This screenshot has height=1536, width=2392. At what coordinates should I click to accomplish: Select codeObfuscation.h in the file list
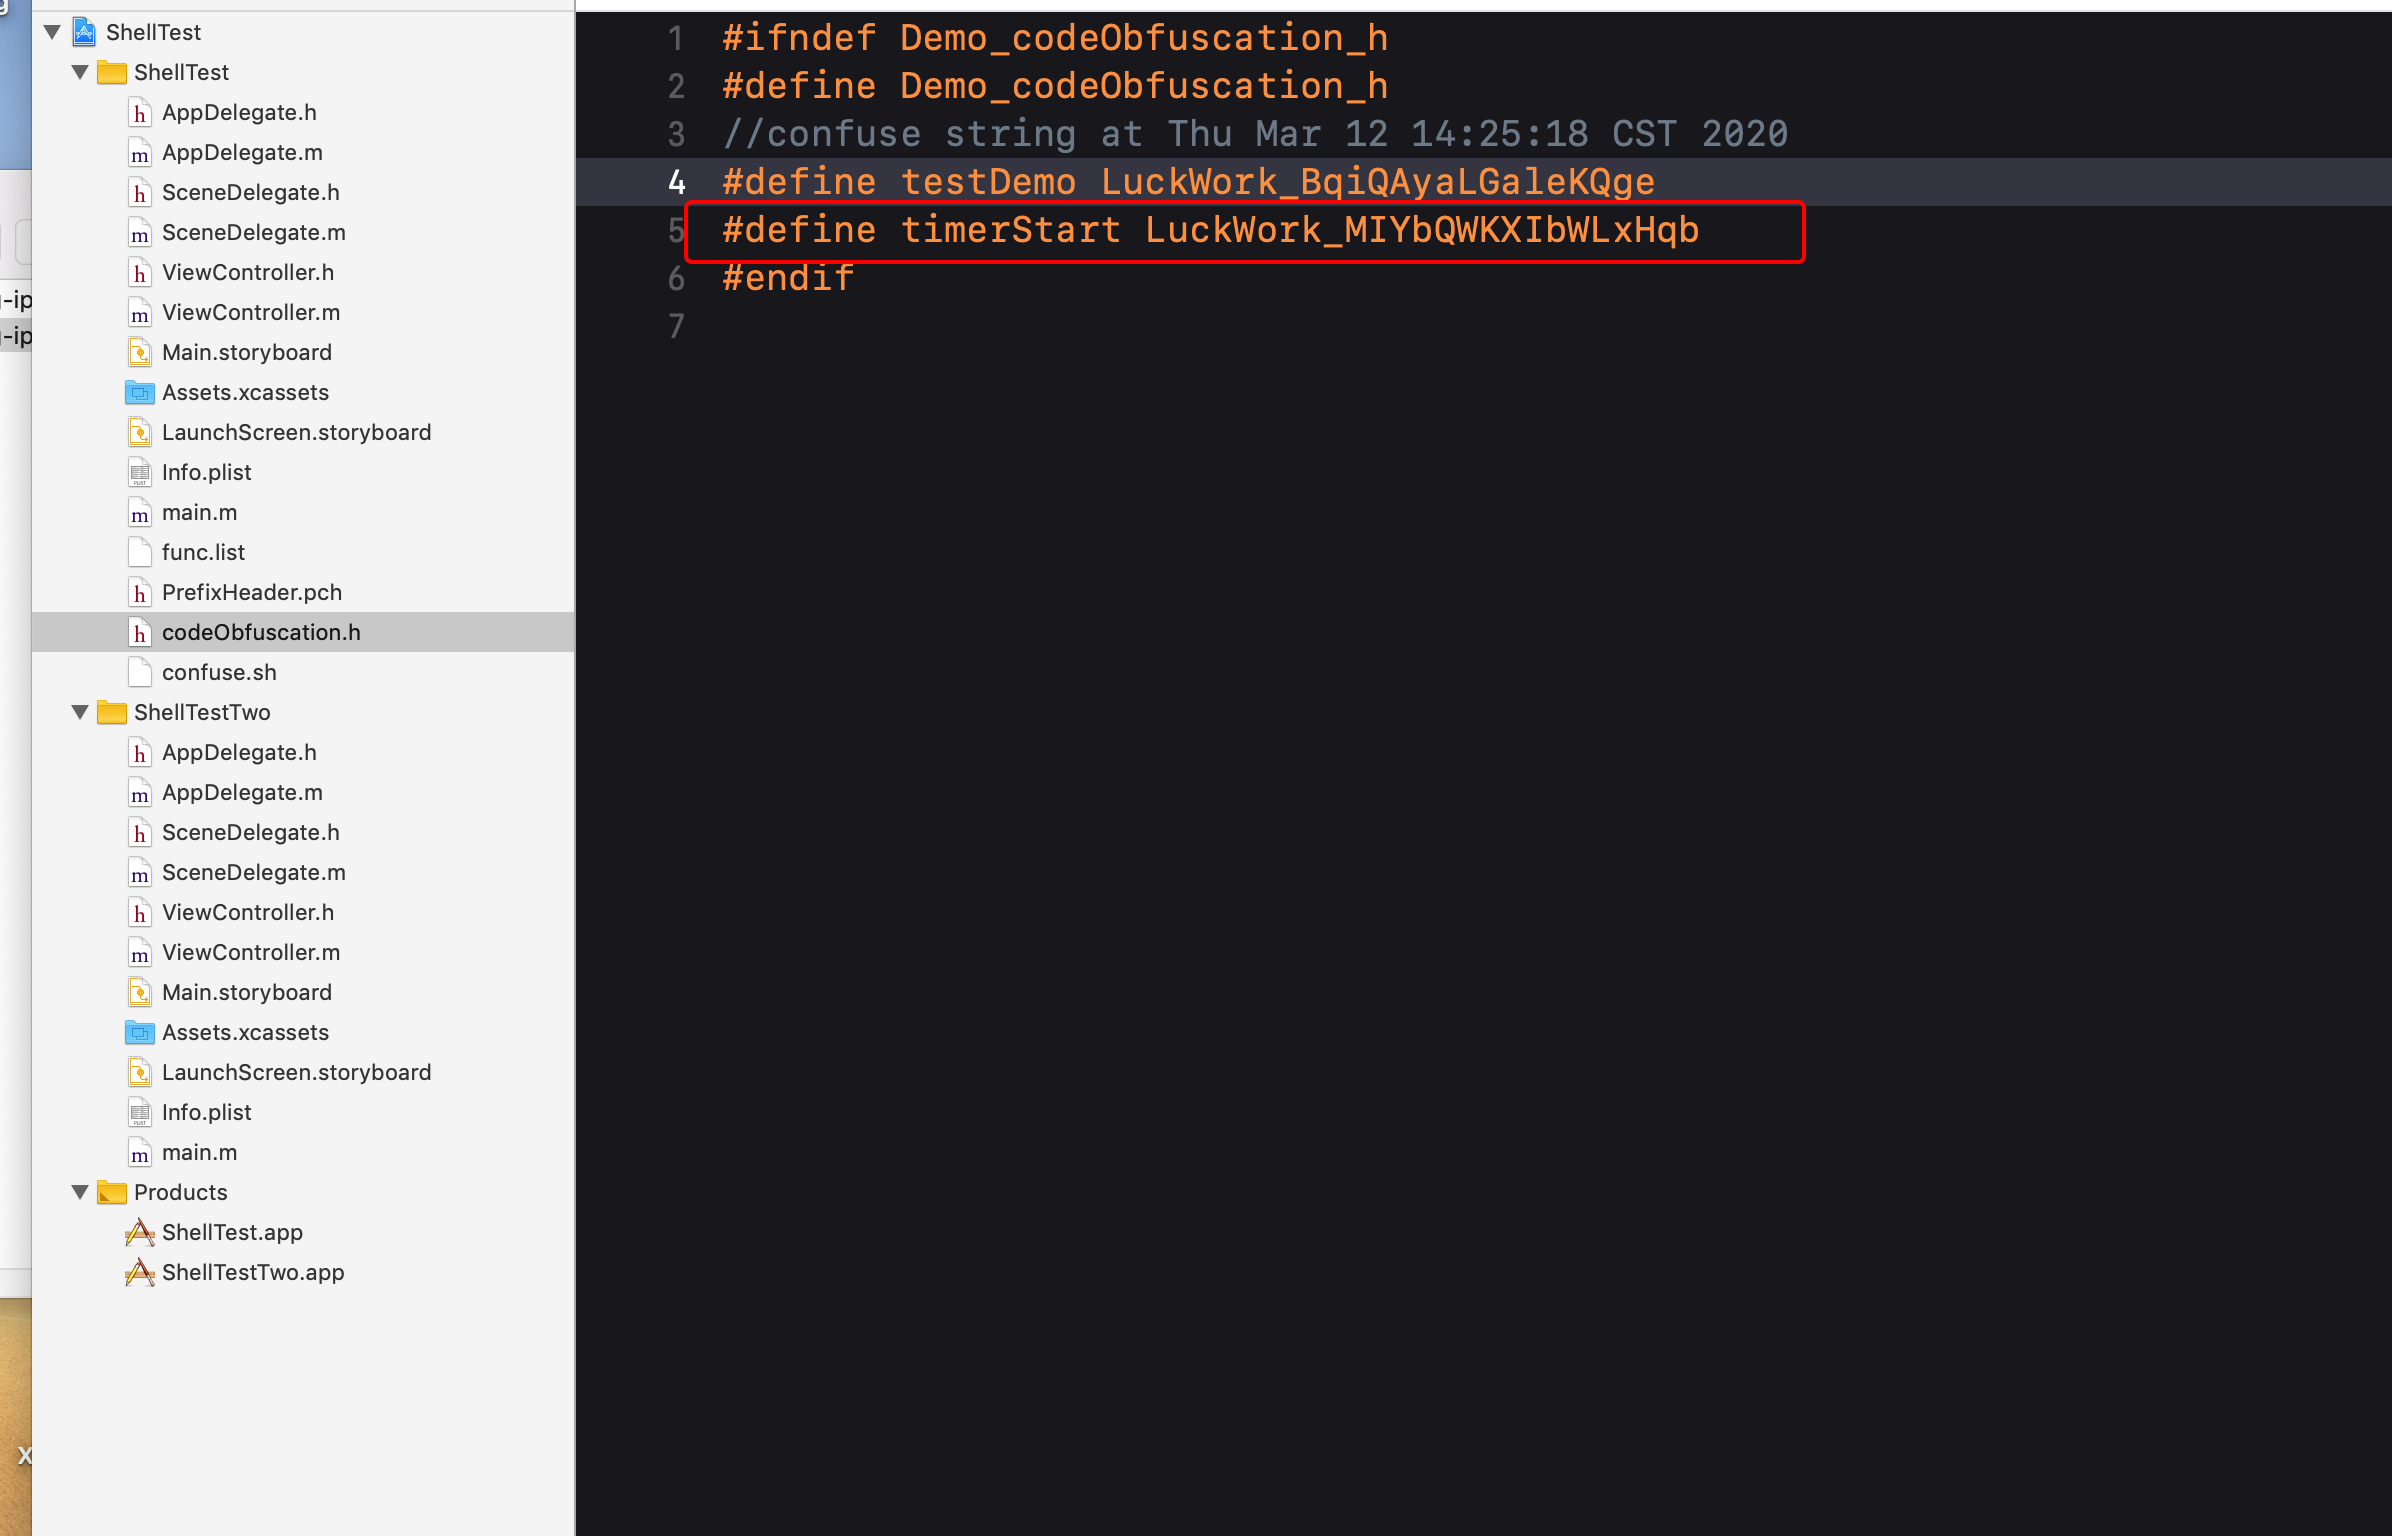tap(261, 632)
